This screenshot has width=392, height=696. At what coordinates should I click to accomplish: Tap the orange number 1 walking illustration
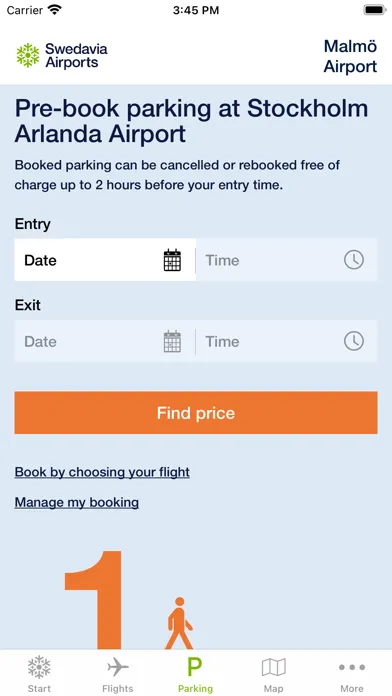coord(130,600)
